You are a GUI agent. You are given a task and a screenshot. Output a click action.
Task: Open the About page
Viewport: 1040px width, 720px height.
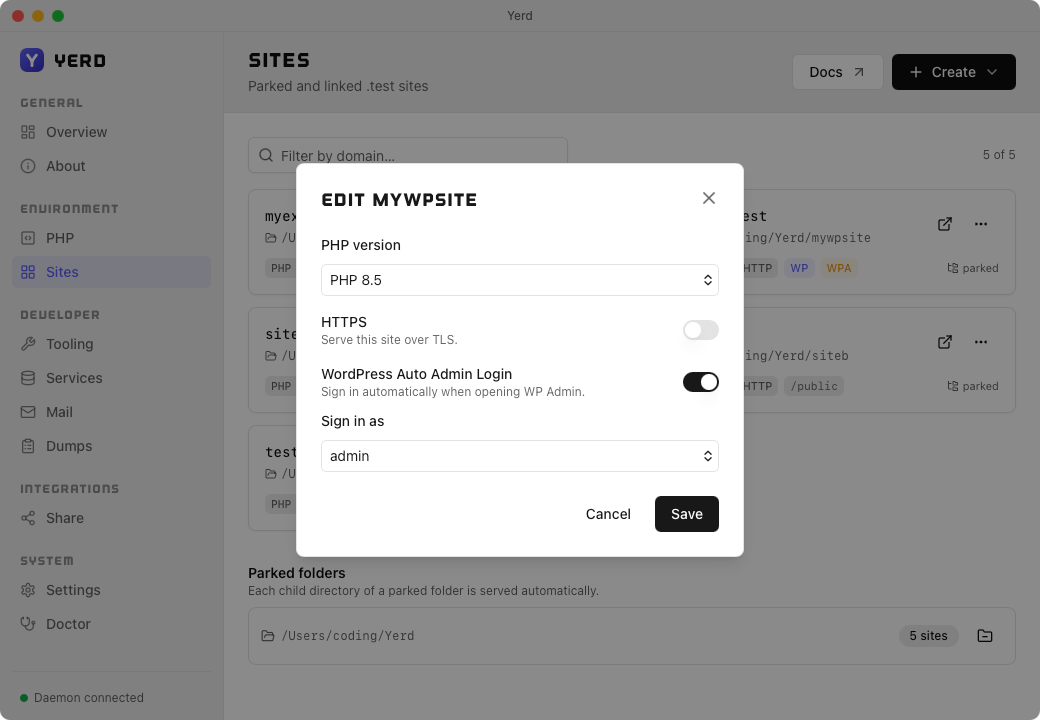pos(111,166)
